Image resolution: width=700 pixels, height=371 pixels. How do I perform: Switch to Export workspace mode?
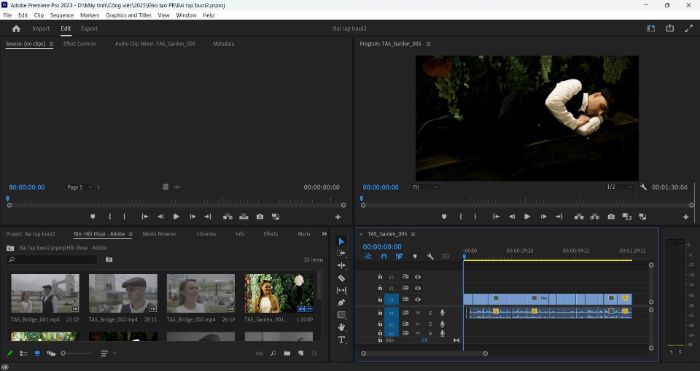coord(89,29)
